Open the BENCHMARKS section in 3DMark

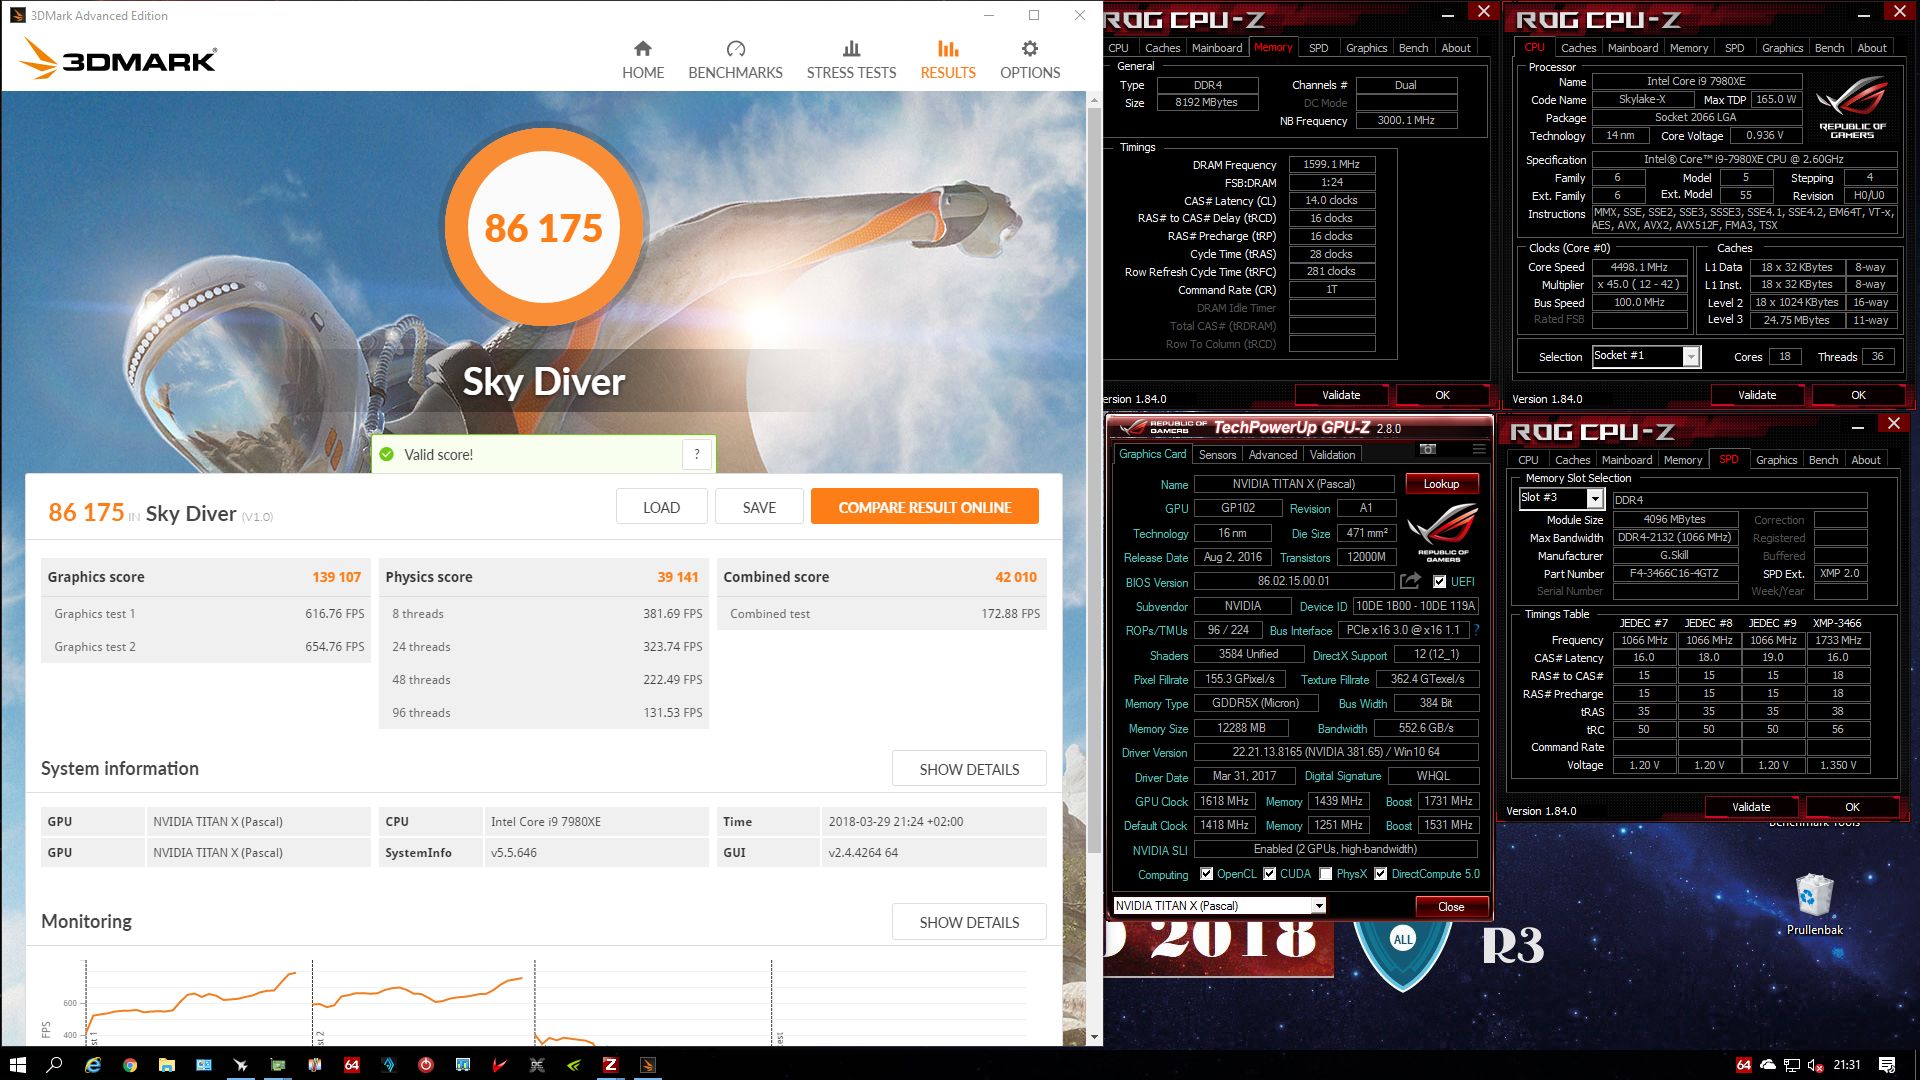tap(735, 60)
